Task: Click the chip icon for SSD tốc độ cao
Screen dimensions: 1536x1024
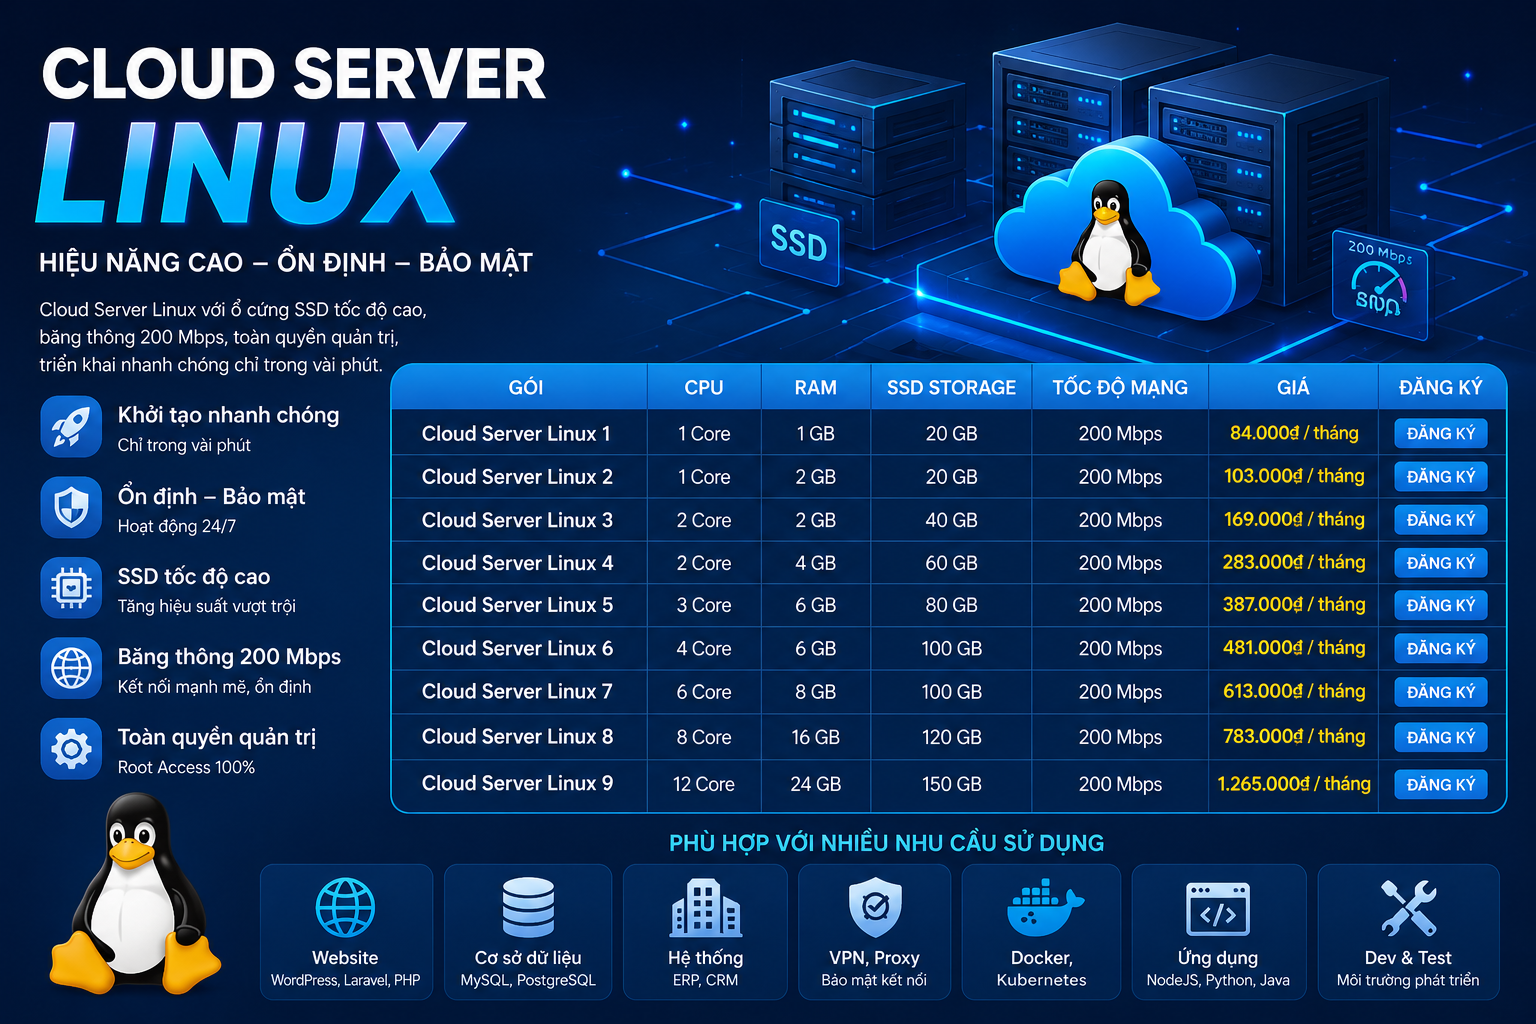Action: pos(71,588)
